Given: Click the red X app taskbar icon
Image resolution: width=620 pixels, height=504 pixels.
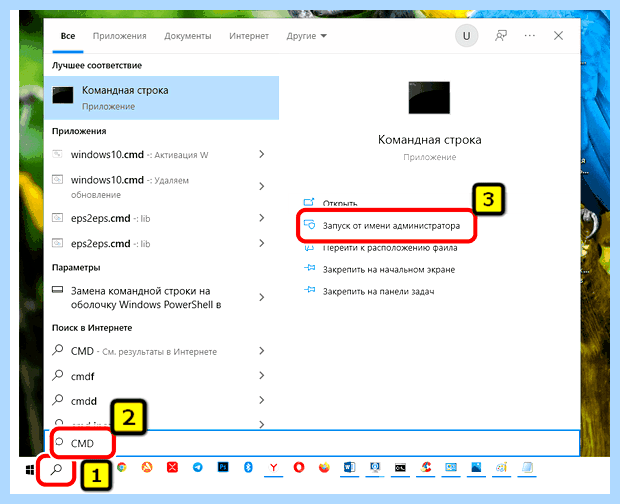Looking at the screenshot, I should (x=172, y=468).
